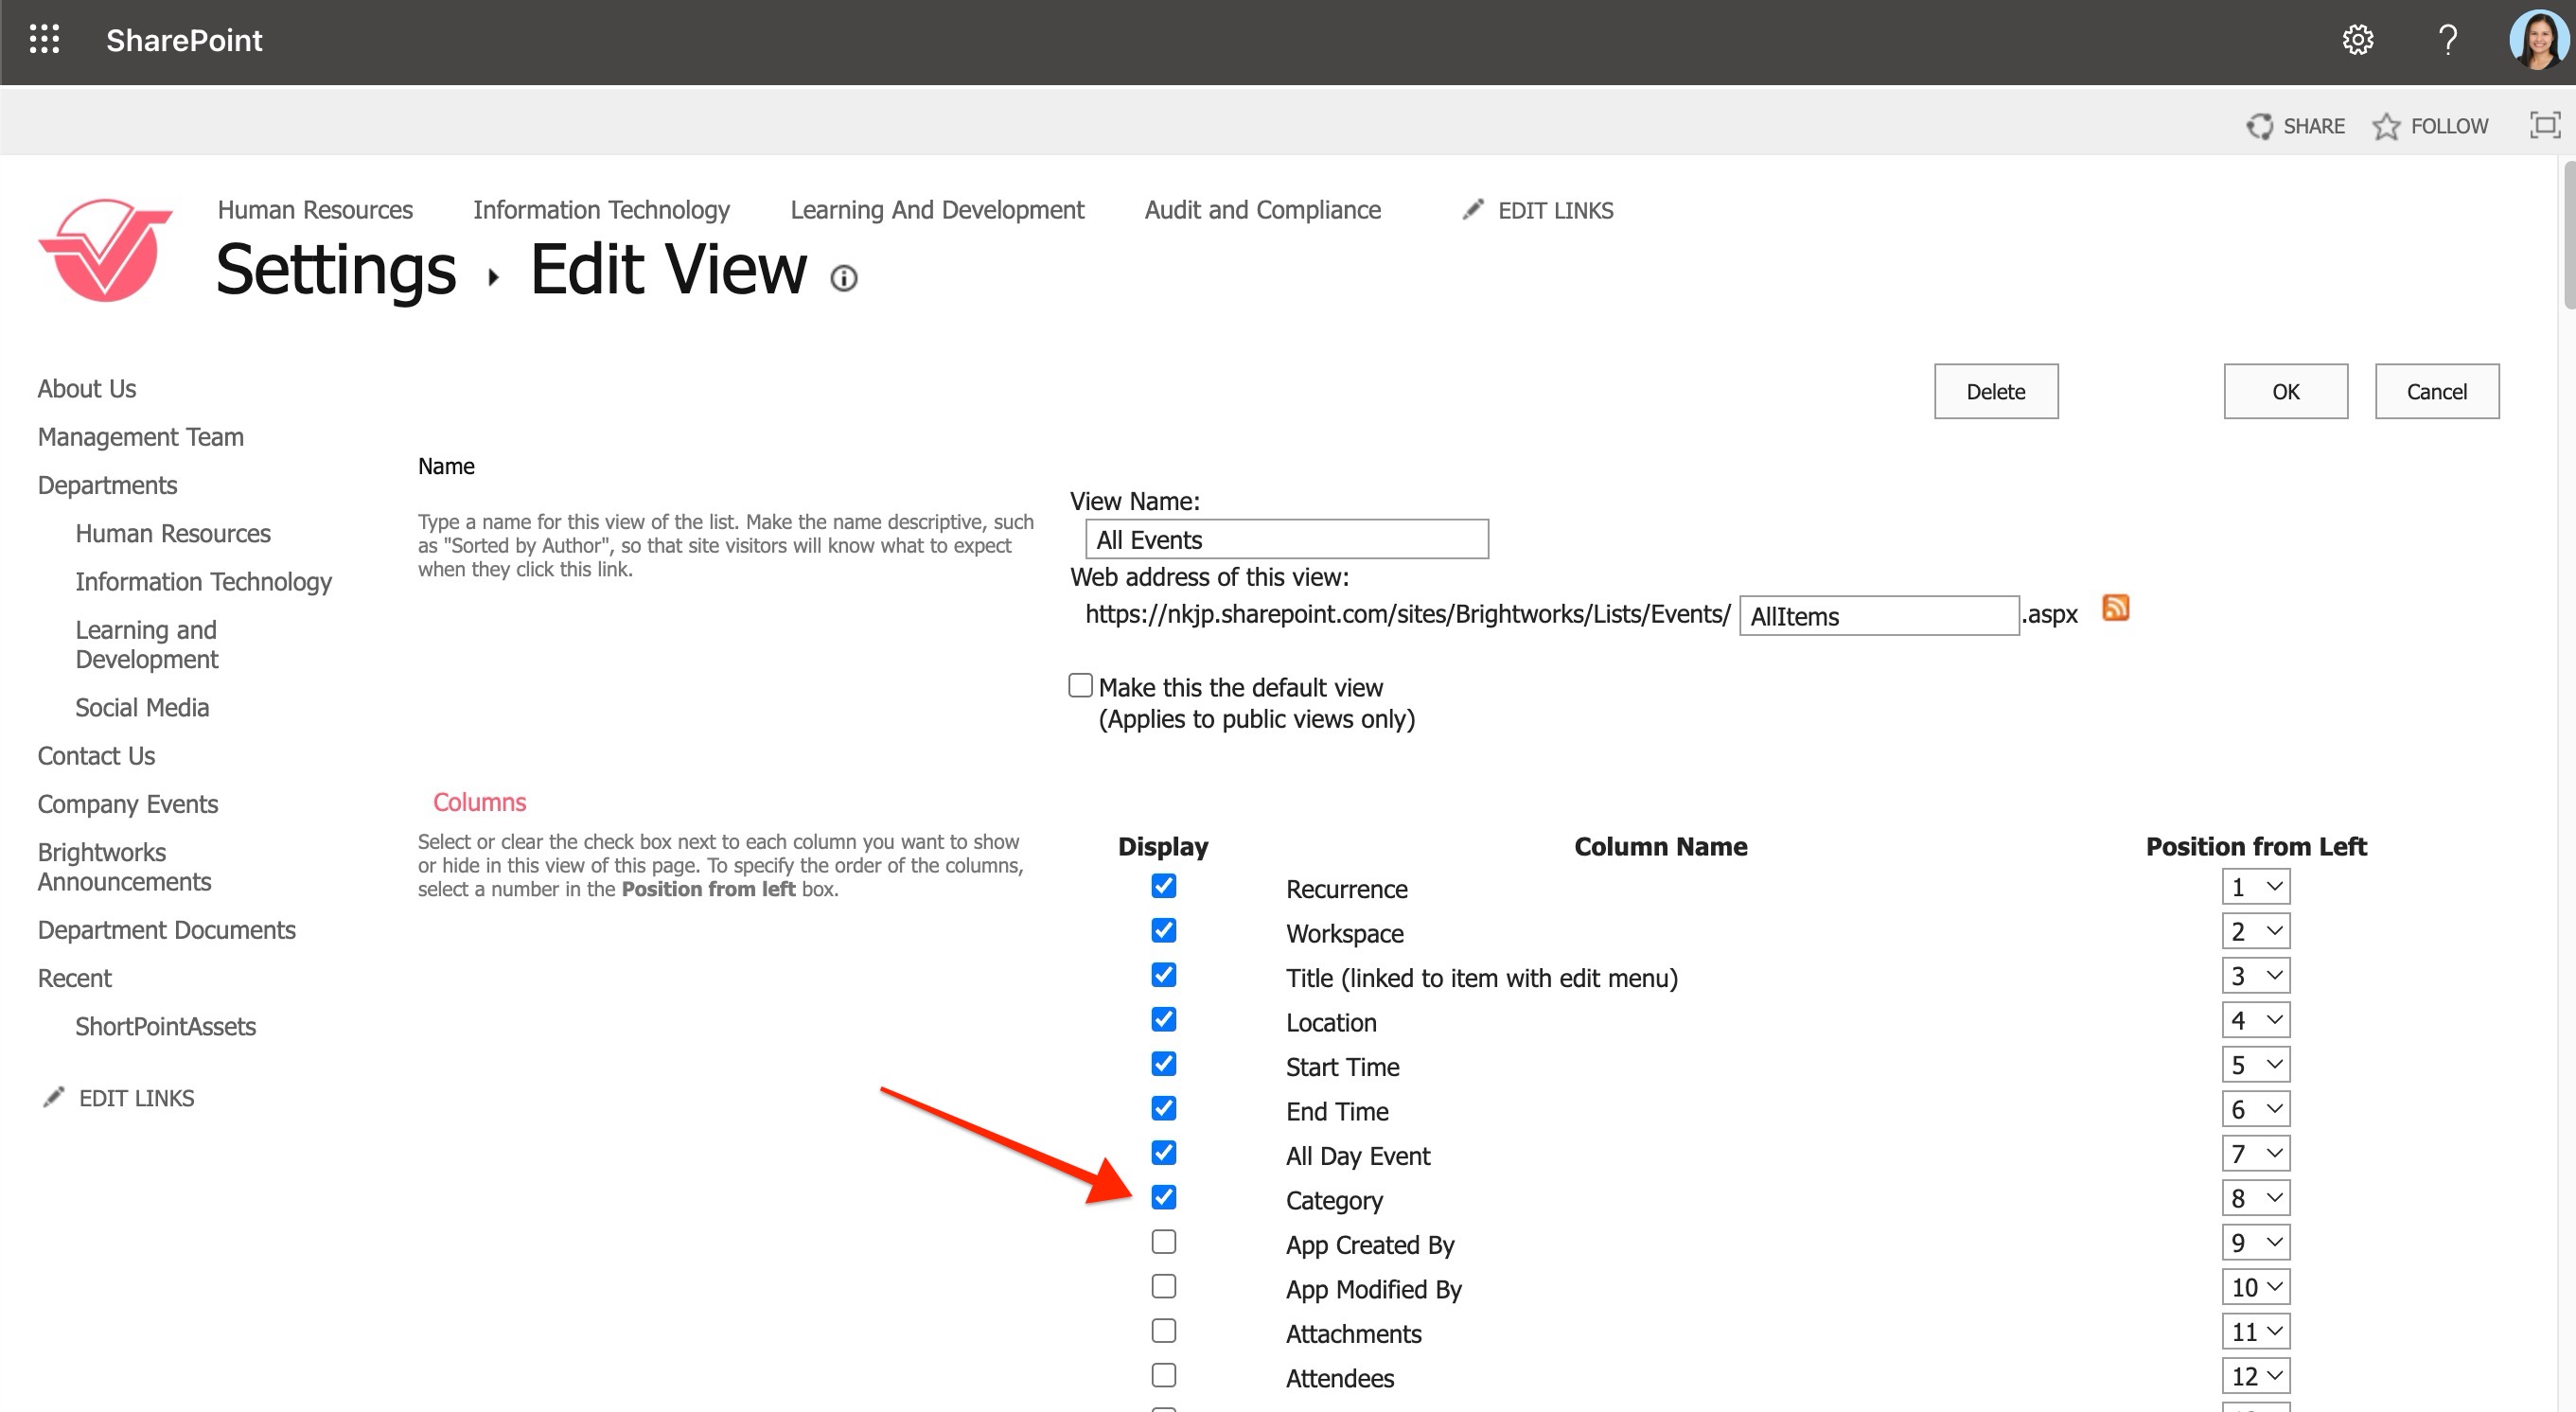
Task: Open Audit and Compliance top navigation
Action: pyautogui.click(x=1262, y=210)
